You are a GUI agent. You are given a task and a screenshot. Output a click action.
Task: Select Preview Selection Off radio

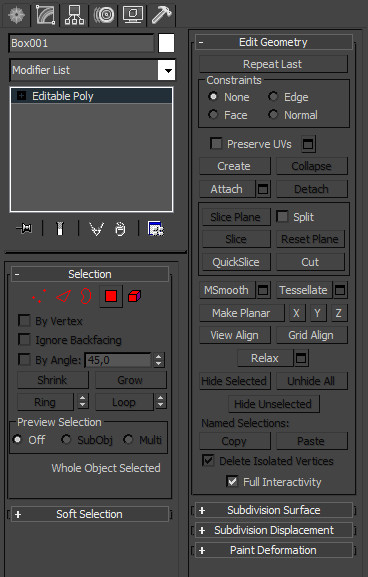17,439
